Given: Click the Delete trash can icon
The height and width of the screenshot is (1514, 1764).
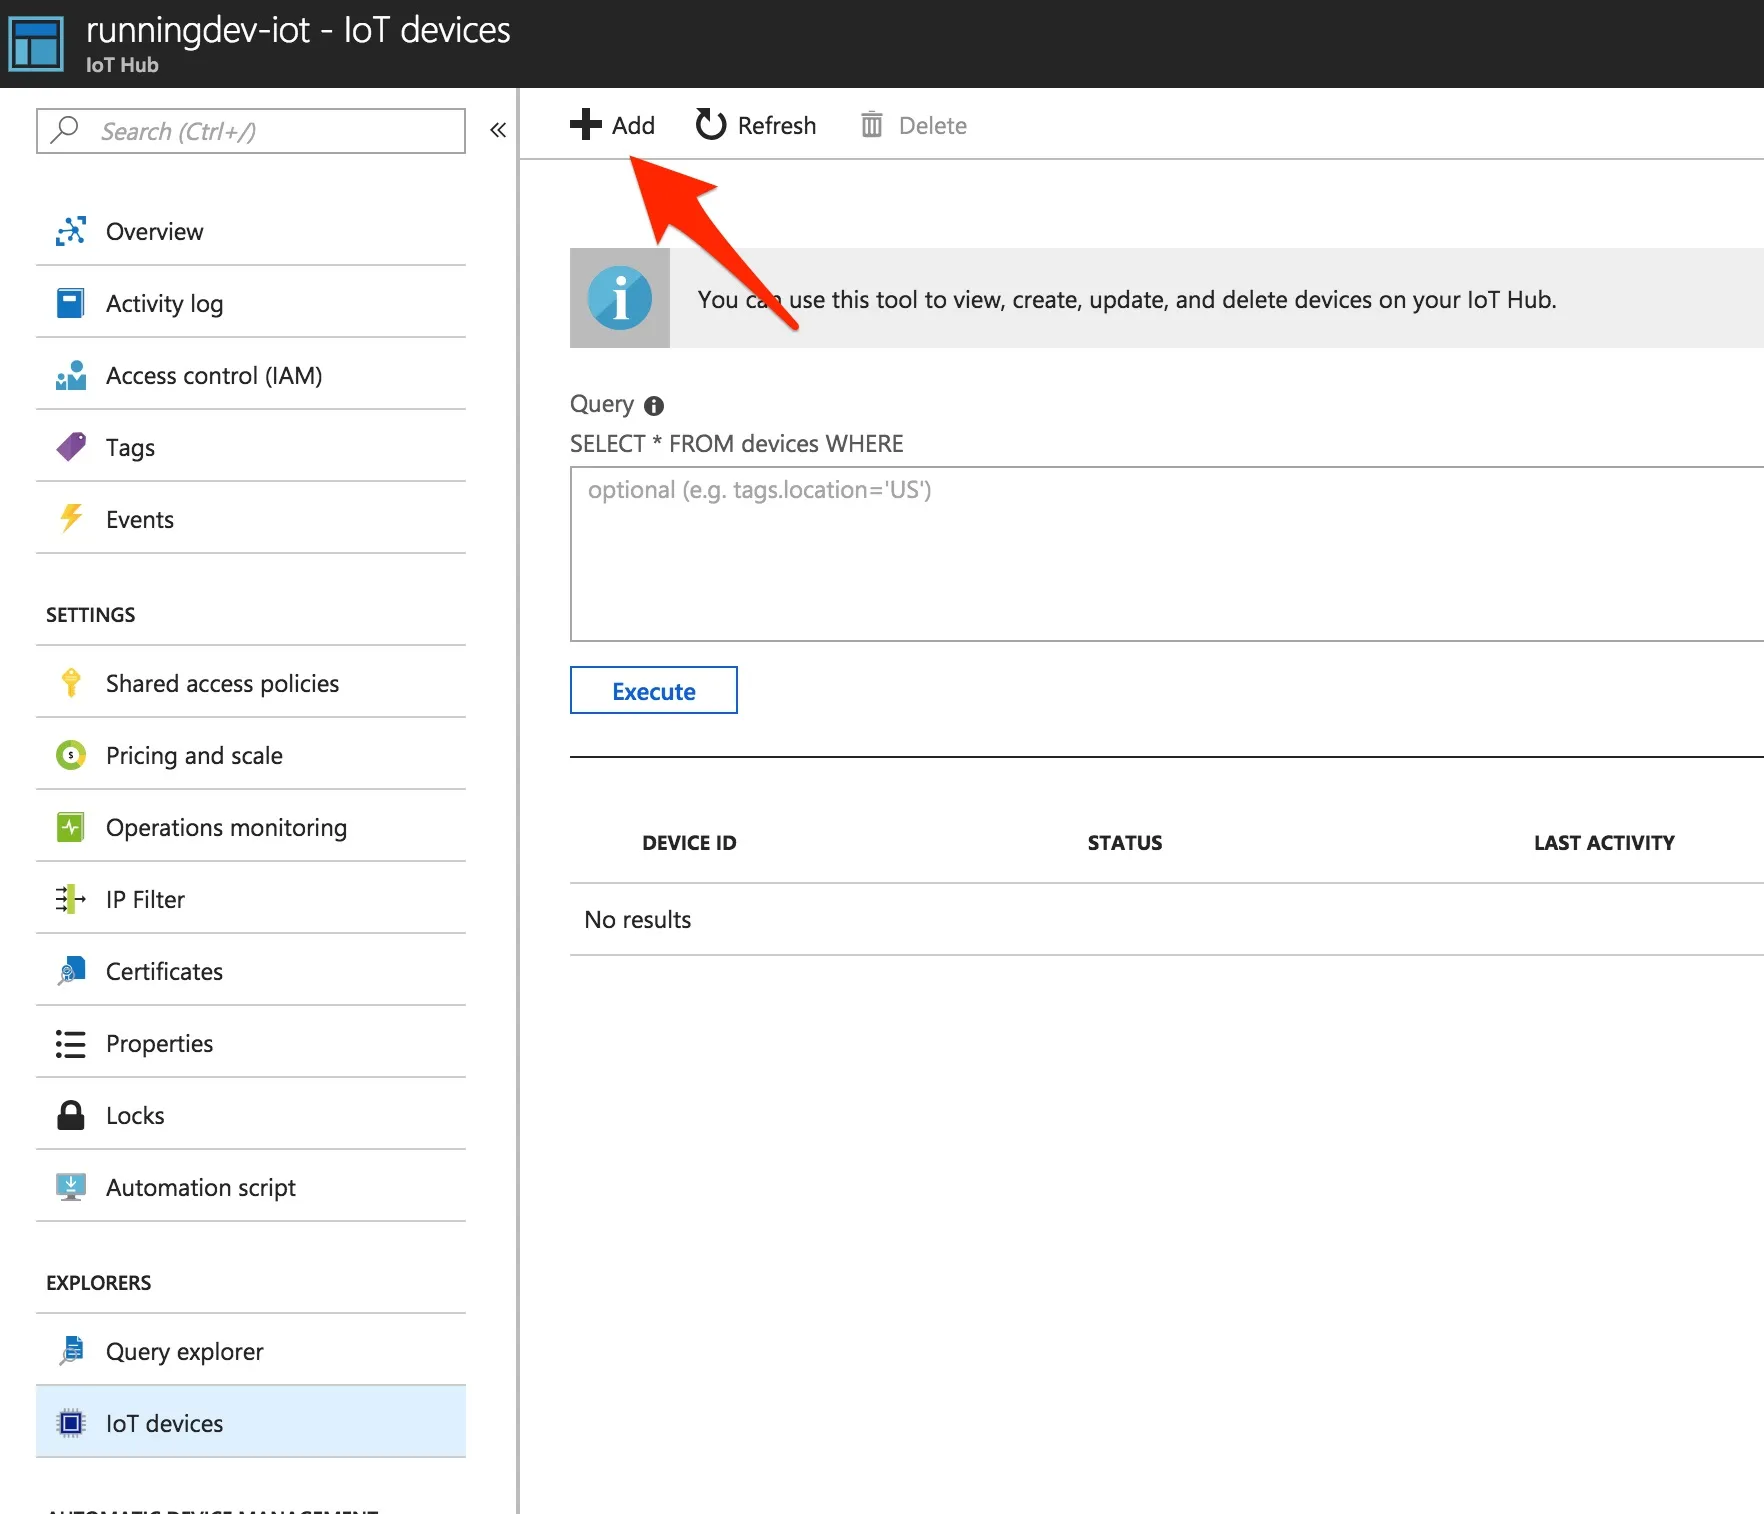Looking at the screenshot, I should click(x=872, y=125).
